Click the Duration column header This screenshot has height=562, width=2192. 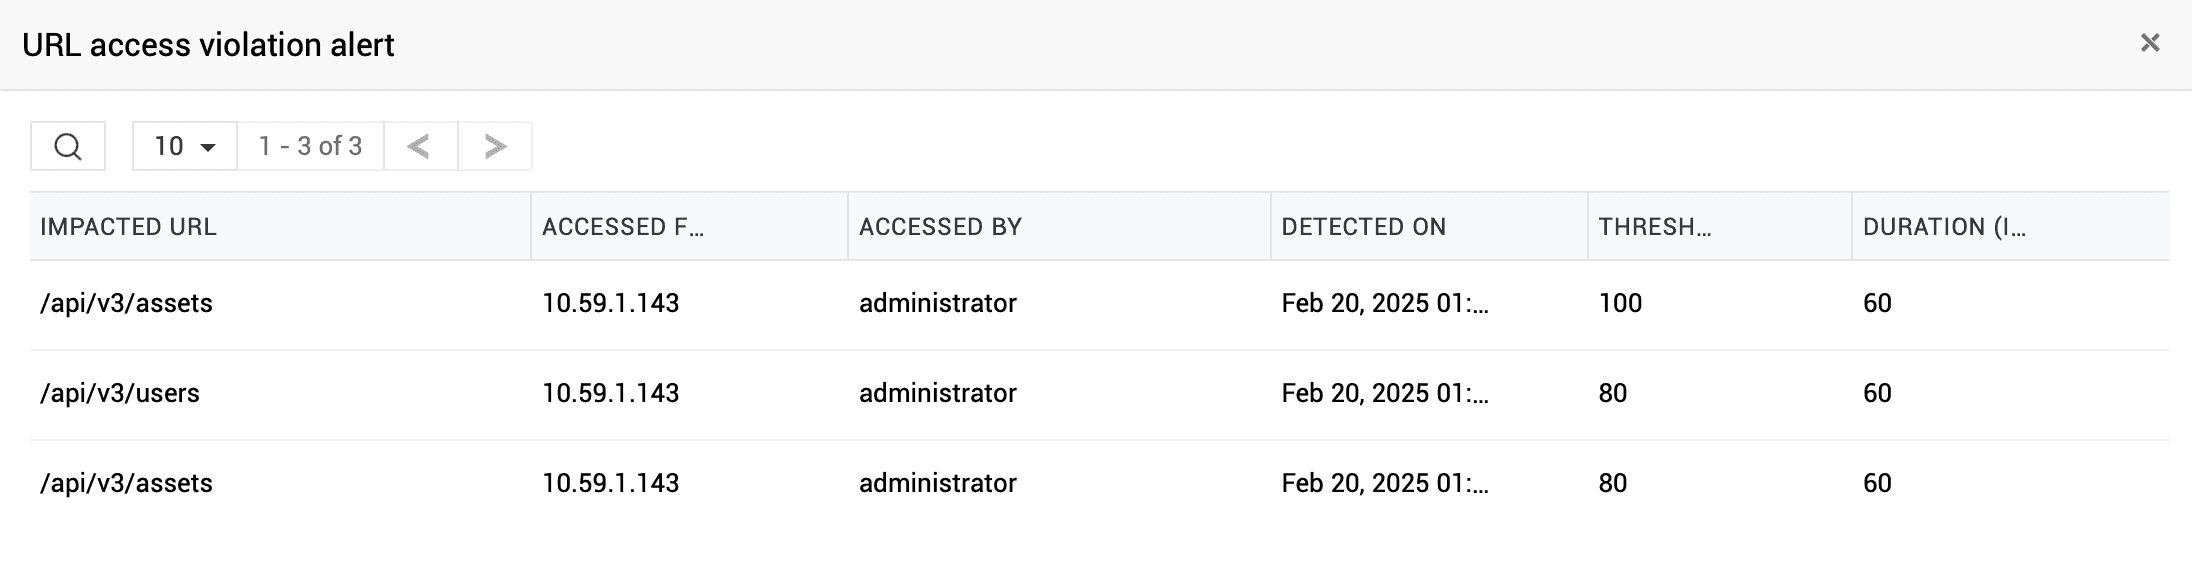pos(1944,227)
